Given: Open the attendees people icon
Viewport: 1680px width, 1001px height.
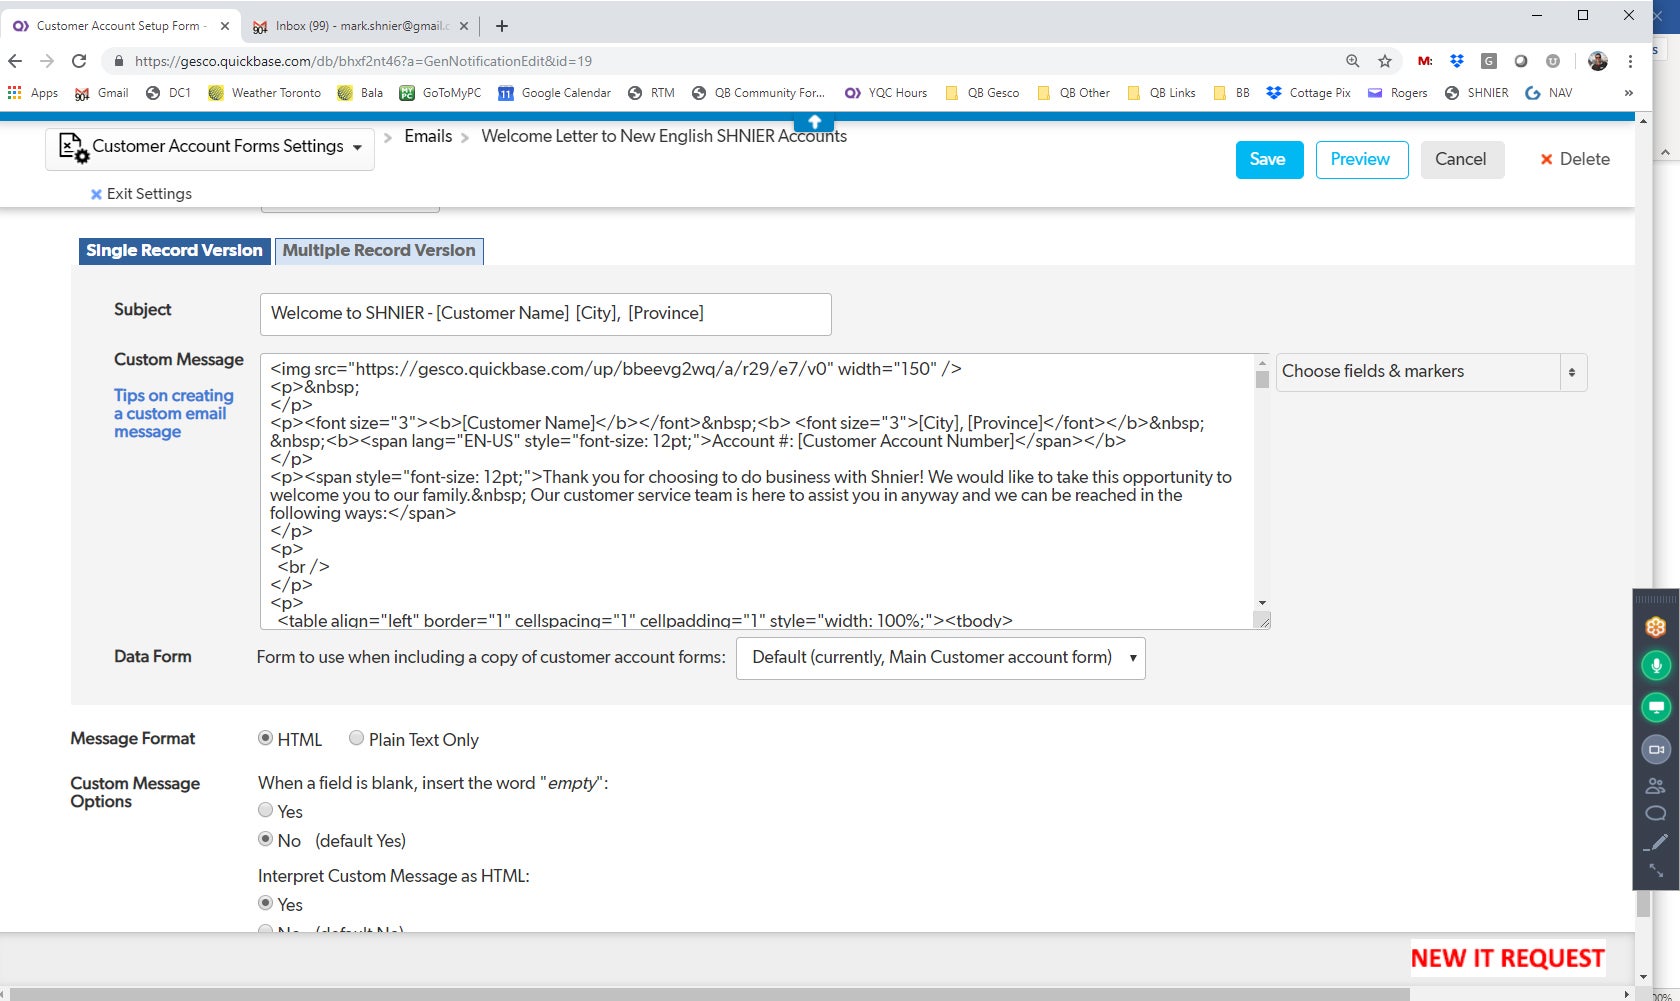Looking at the screenshot, I should coord(1656,785).
